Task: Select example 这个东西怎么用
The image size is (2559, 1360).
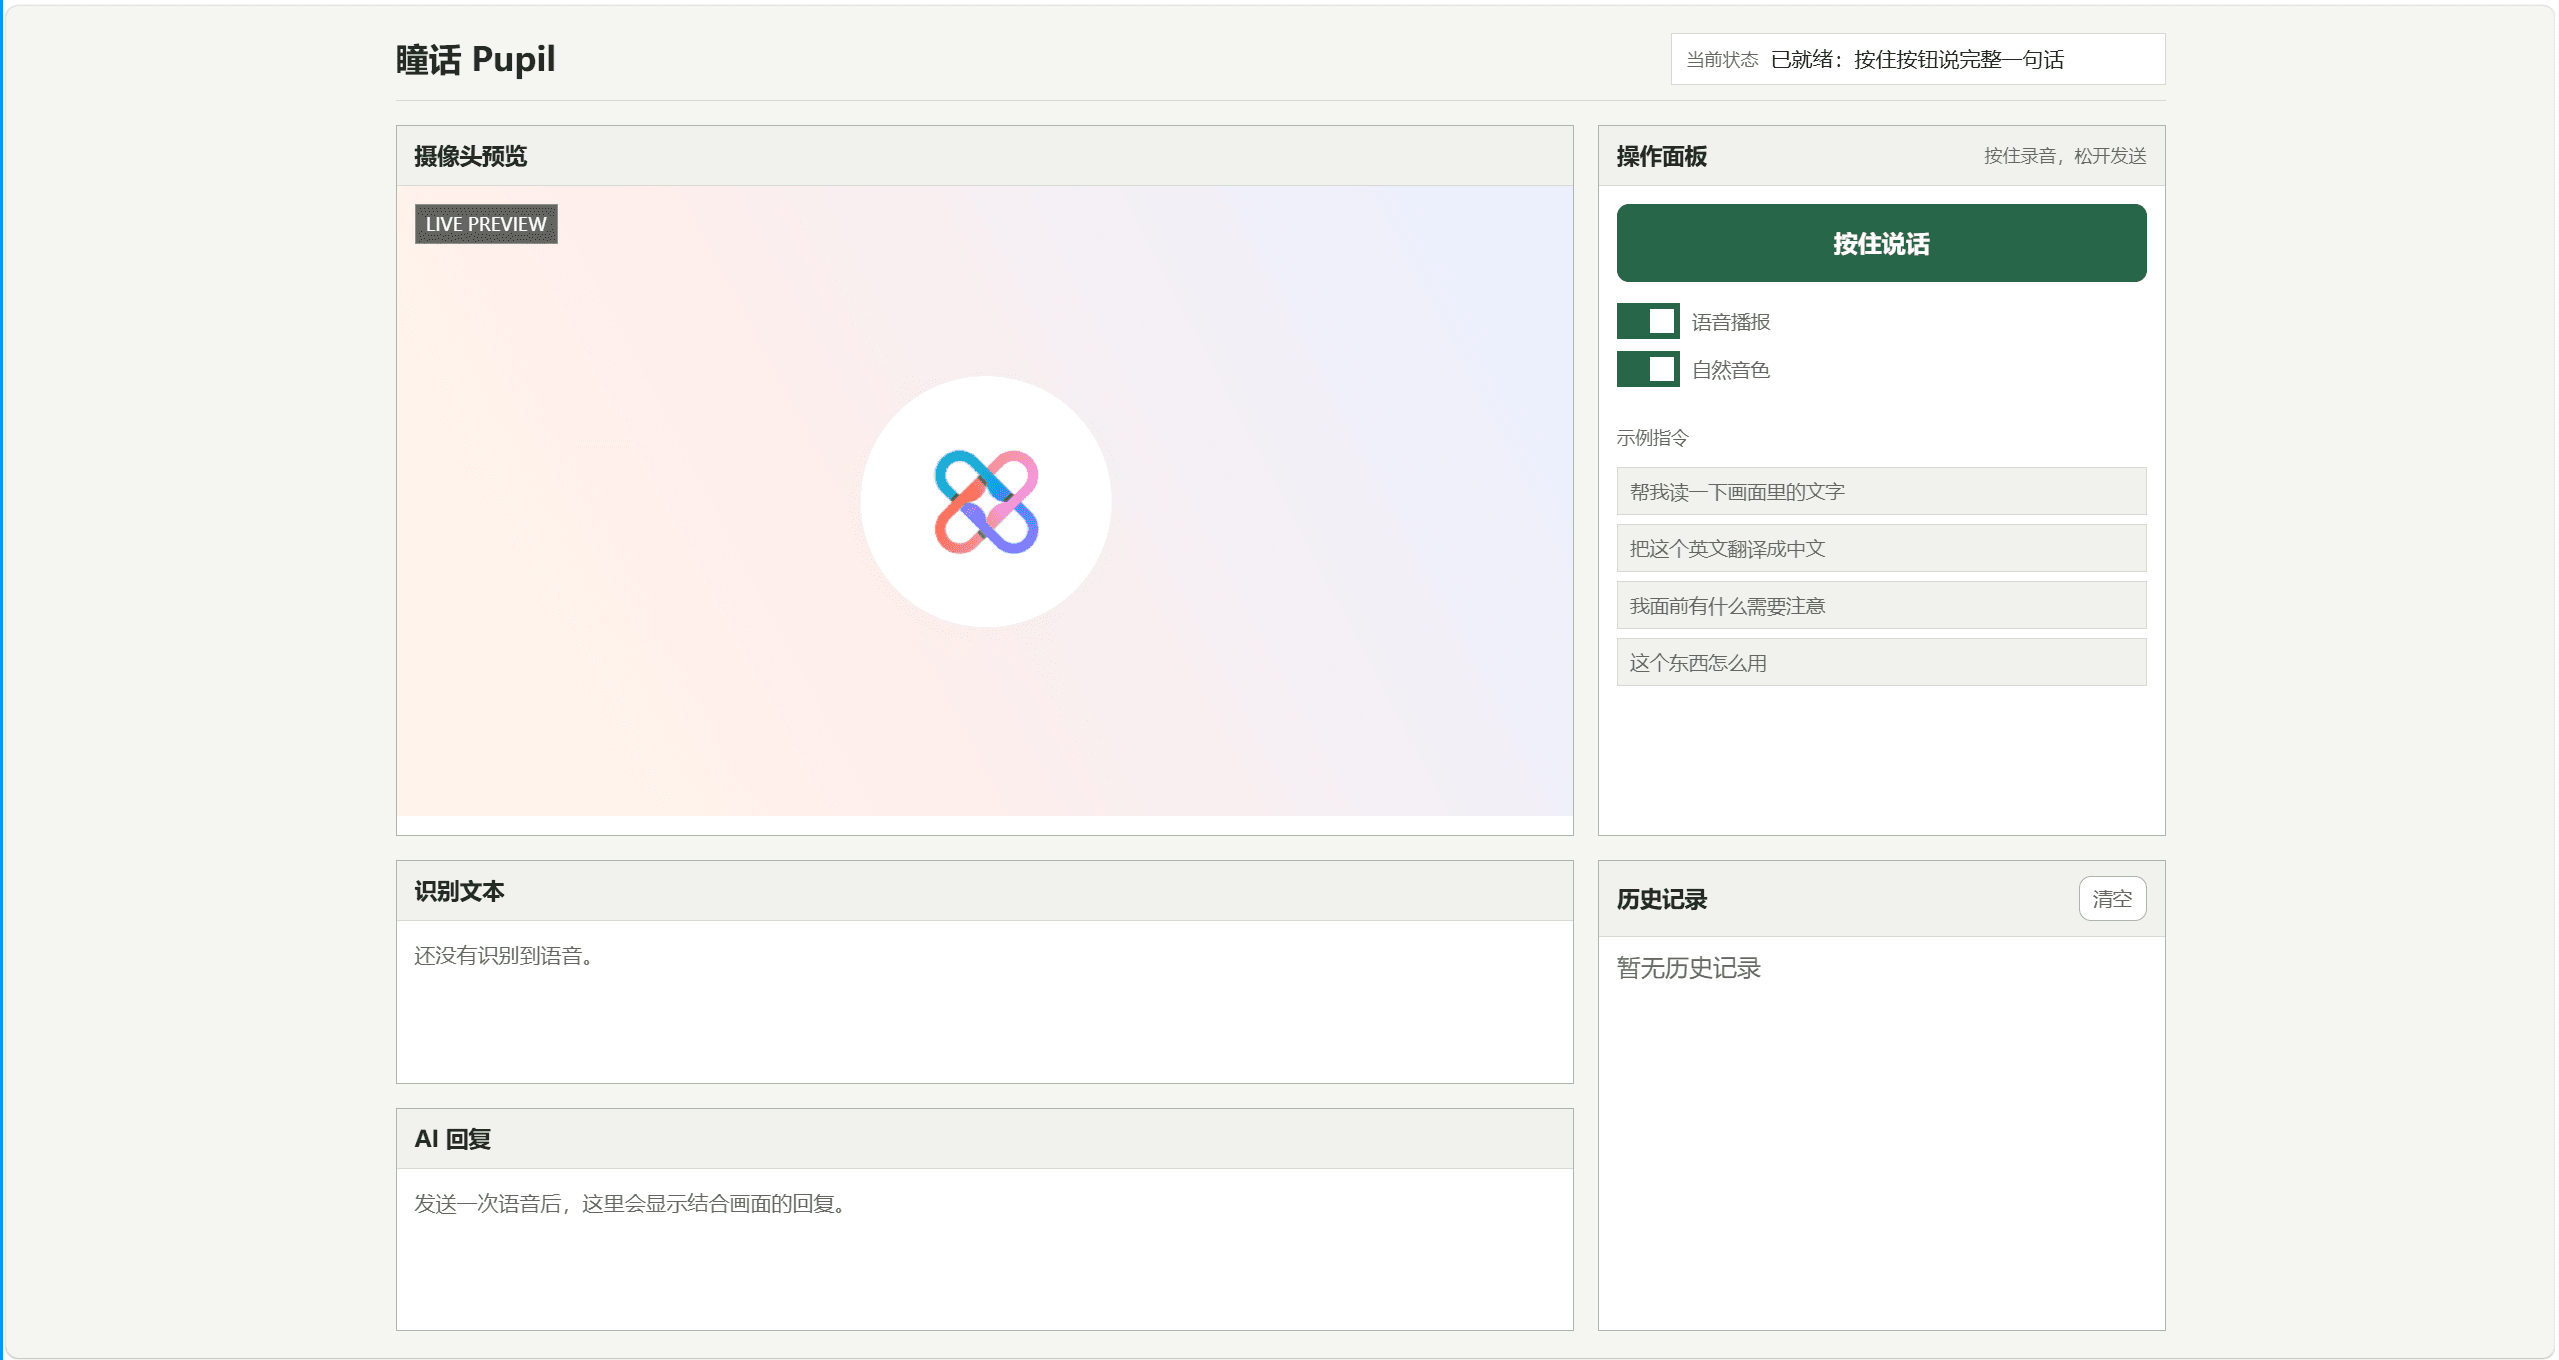Action: coord(1881,662)
